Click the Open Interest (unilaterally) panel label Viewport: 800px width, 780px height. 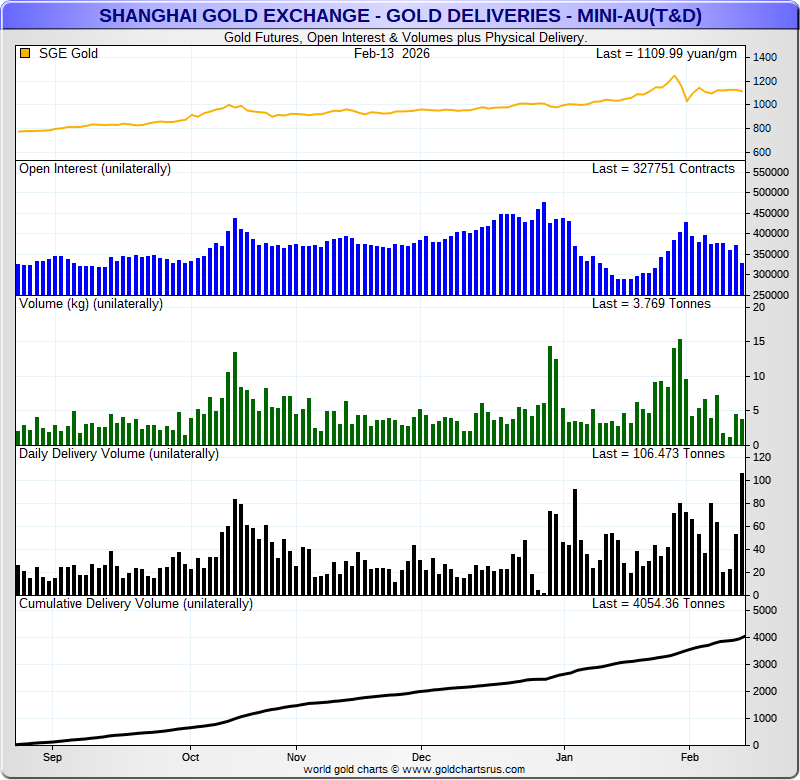[x=95, y=169]
